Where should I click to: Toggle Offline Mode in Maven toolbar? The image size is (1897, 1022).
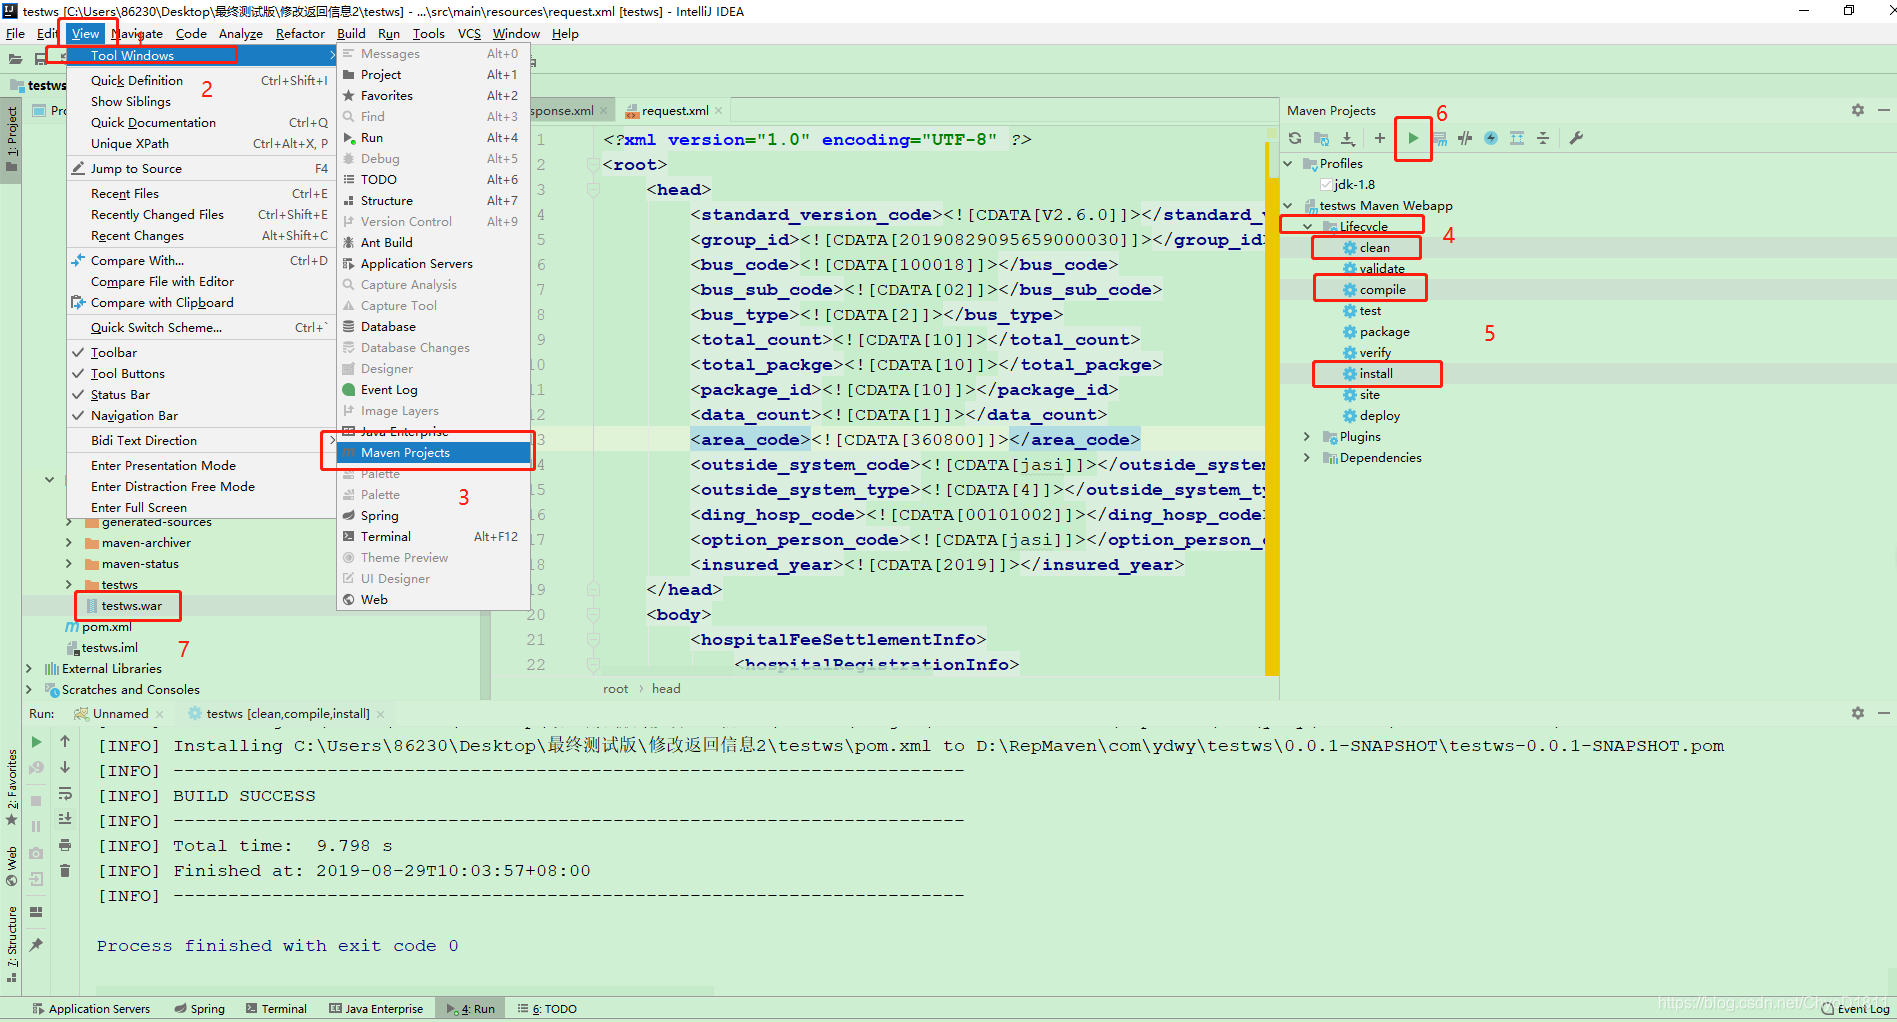click(1490, 138)
